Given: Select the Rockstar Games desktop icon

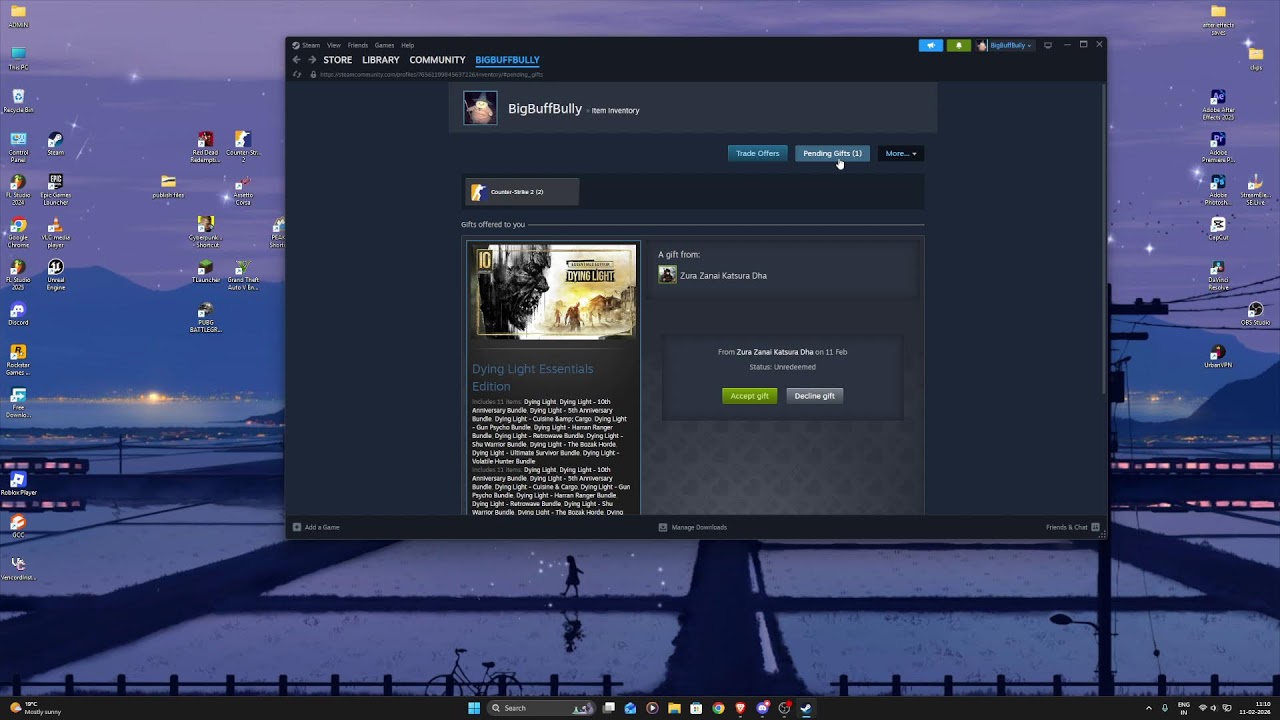Looking at the screenshot, I should pos(18,360).
